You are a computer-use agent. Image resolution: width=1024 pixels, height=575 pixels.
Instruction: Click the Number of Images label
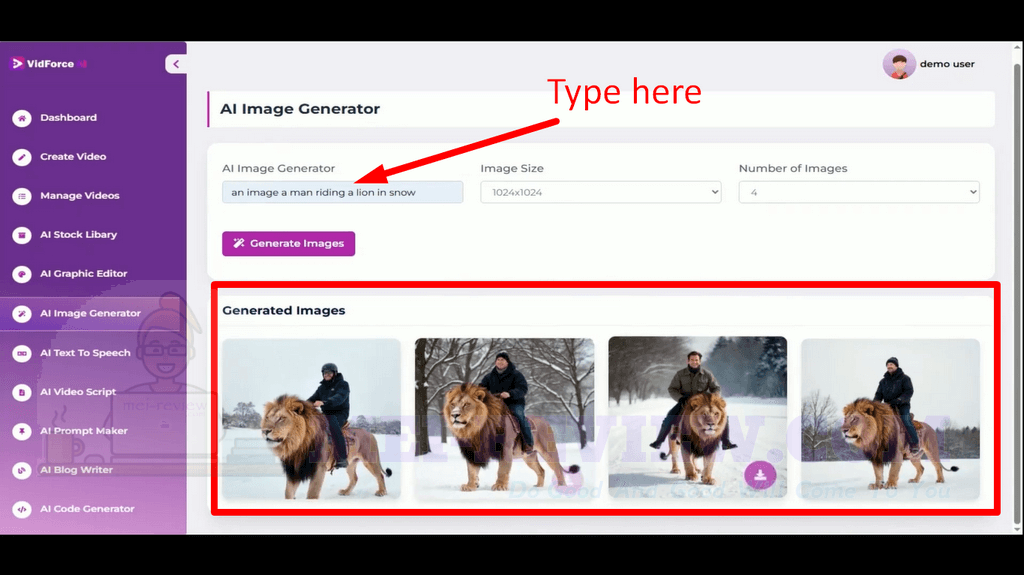793,169
